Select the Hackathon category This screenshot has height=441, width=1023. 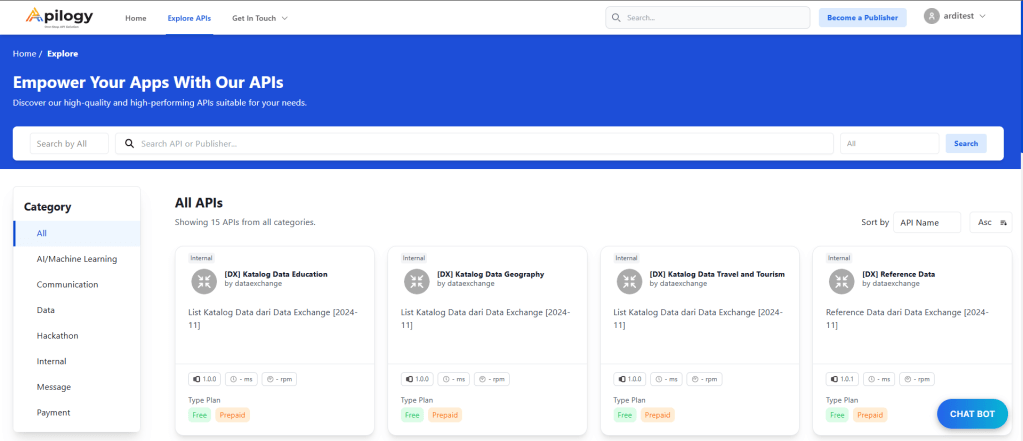(57, 336)
